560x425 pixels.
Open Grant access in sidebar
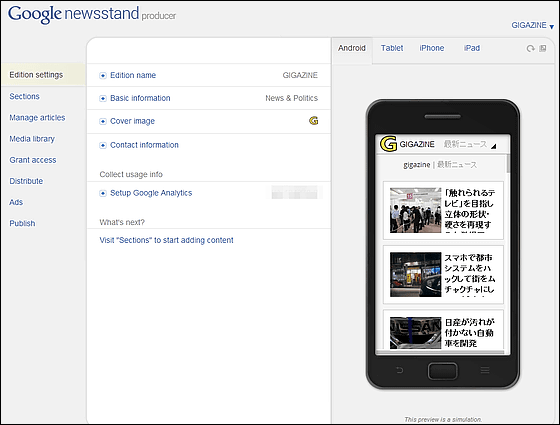[32, 160]
